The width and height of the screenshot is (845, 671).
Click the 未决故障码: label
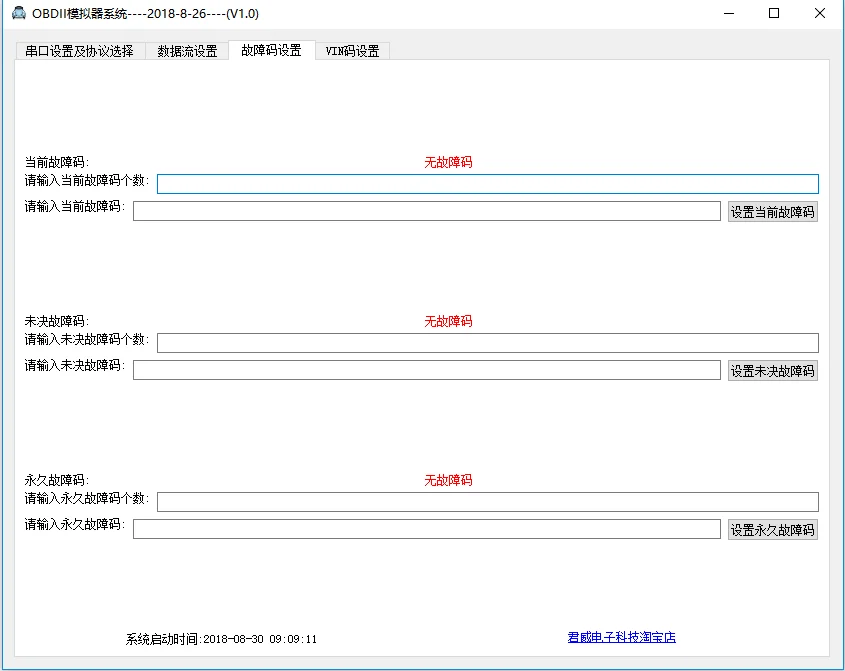click(57, 321)
